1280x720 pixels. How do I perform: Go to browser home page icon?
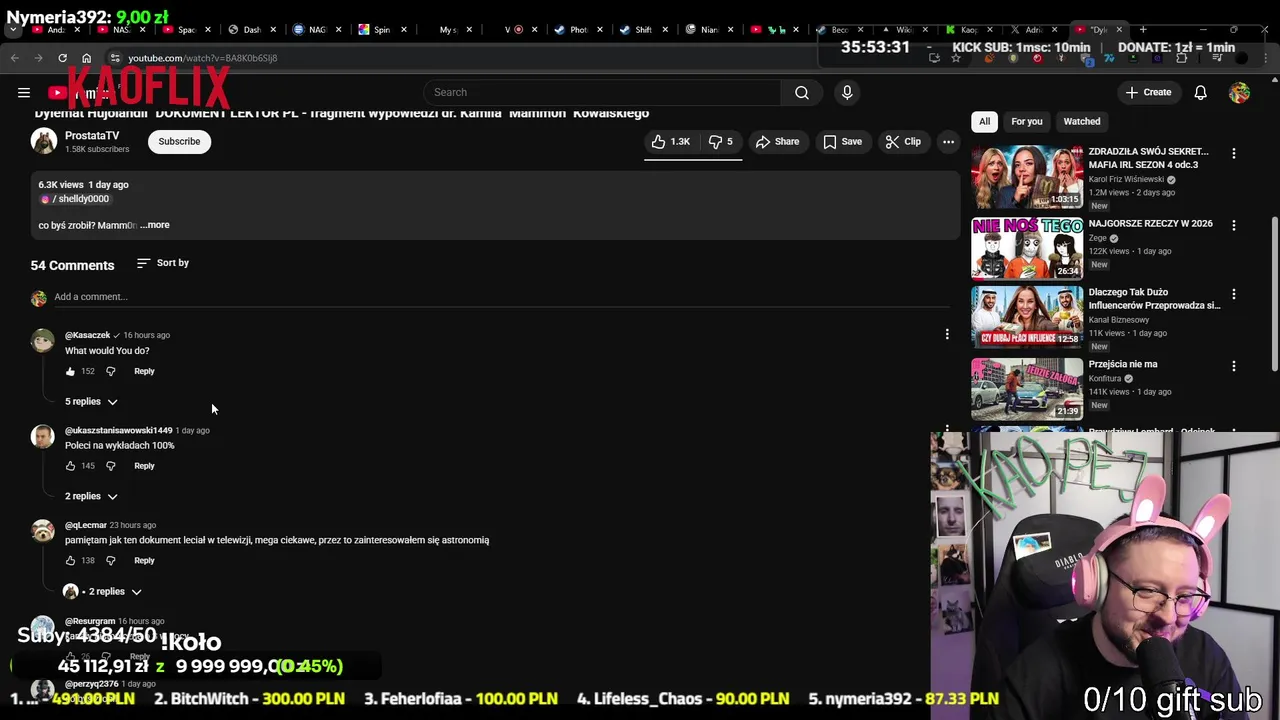coord(86,58)
